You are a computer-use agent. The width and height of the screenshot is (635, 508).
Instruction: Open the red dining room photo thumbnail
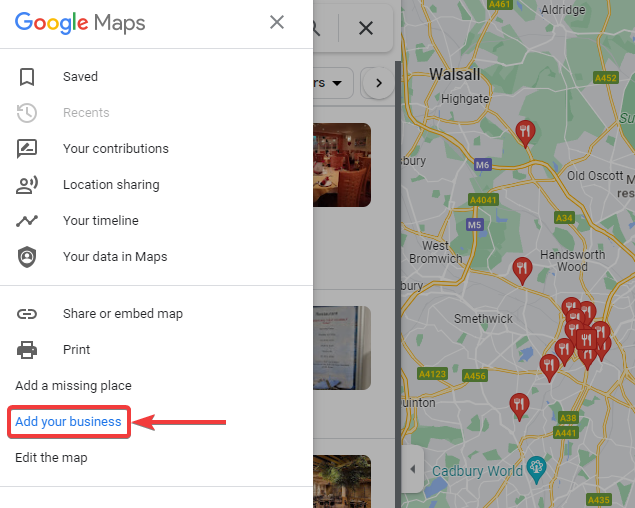tap(342, 165)
